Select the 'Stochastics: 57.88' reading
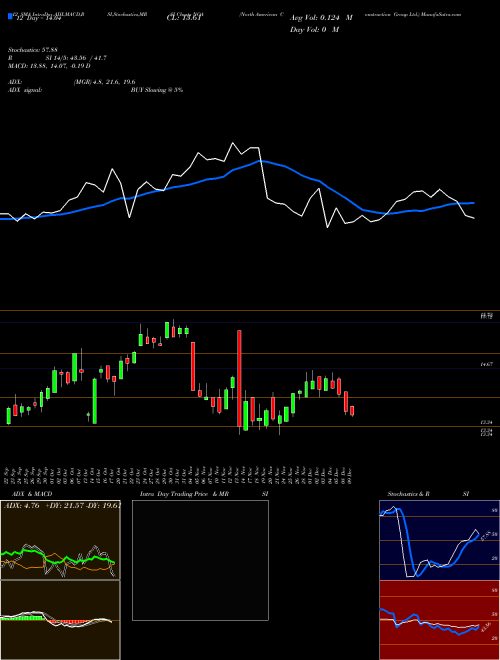 point(33,50)
